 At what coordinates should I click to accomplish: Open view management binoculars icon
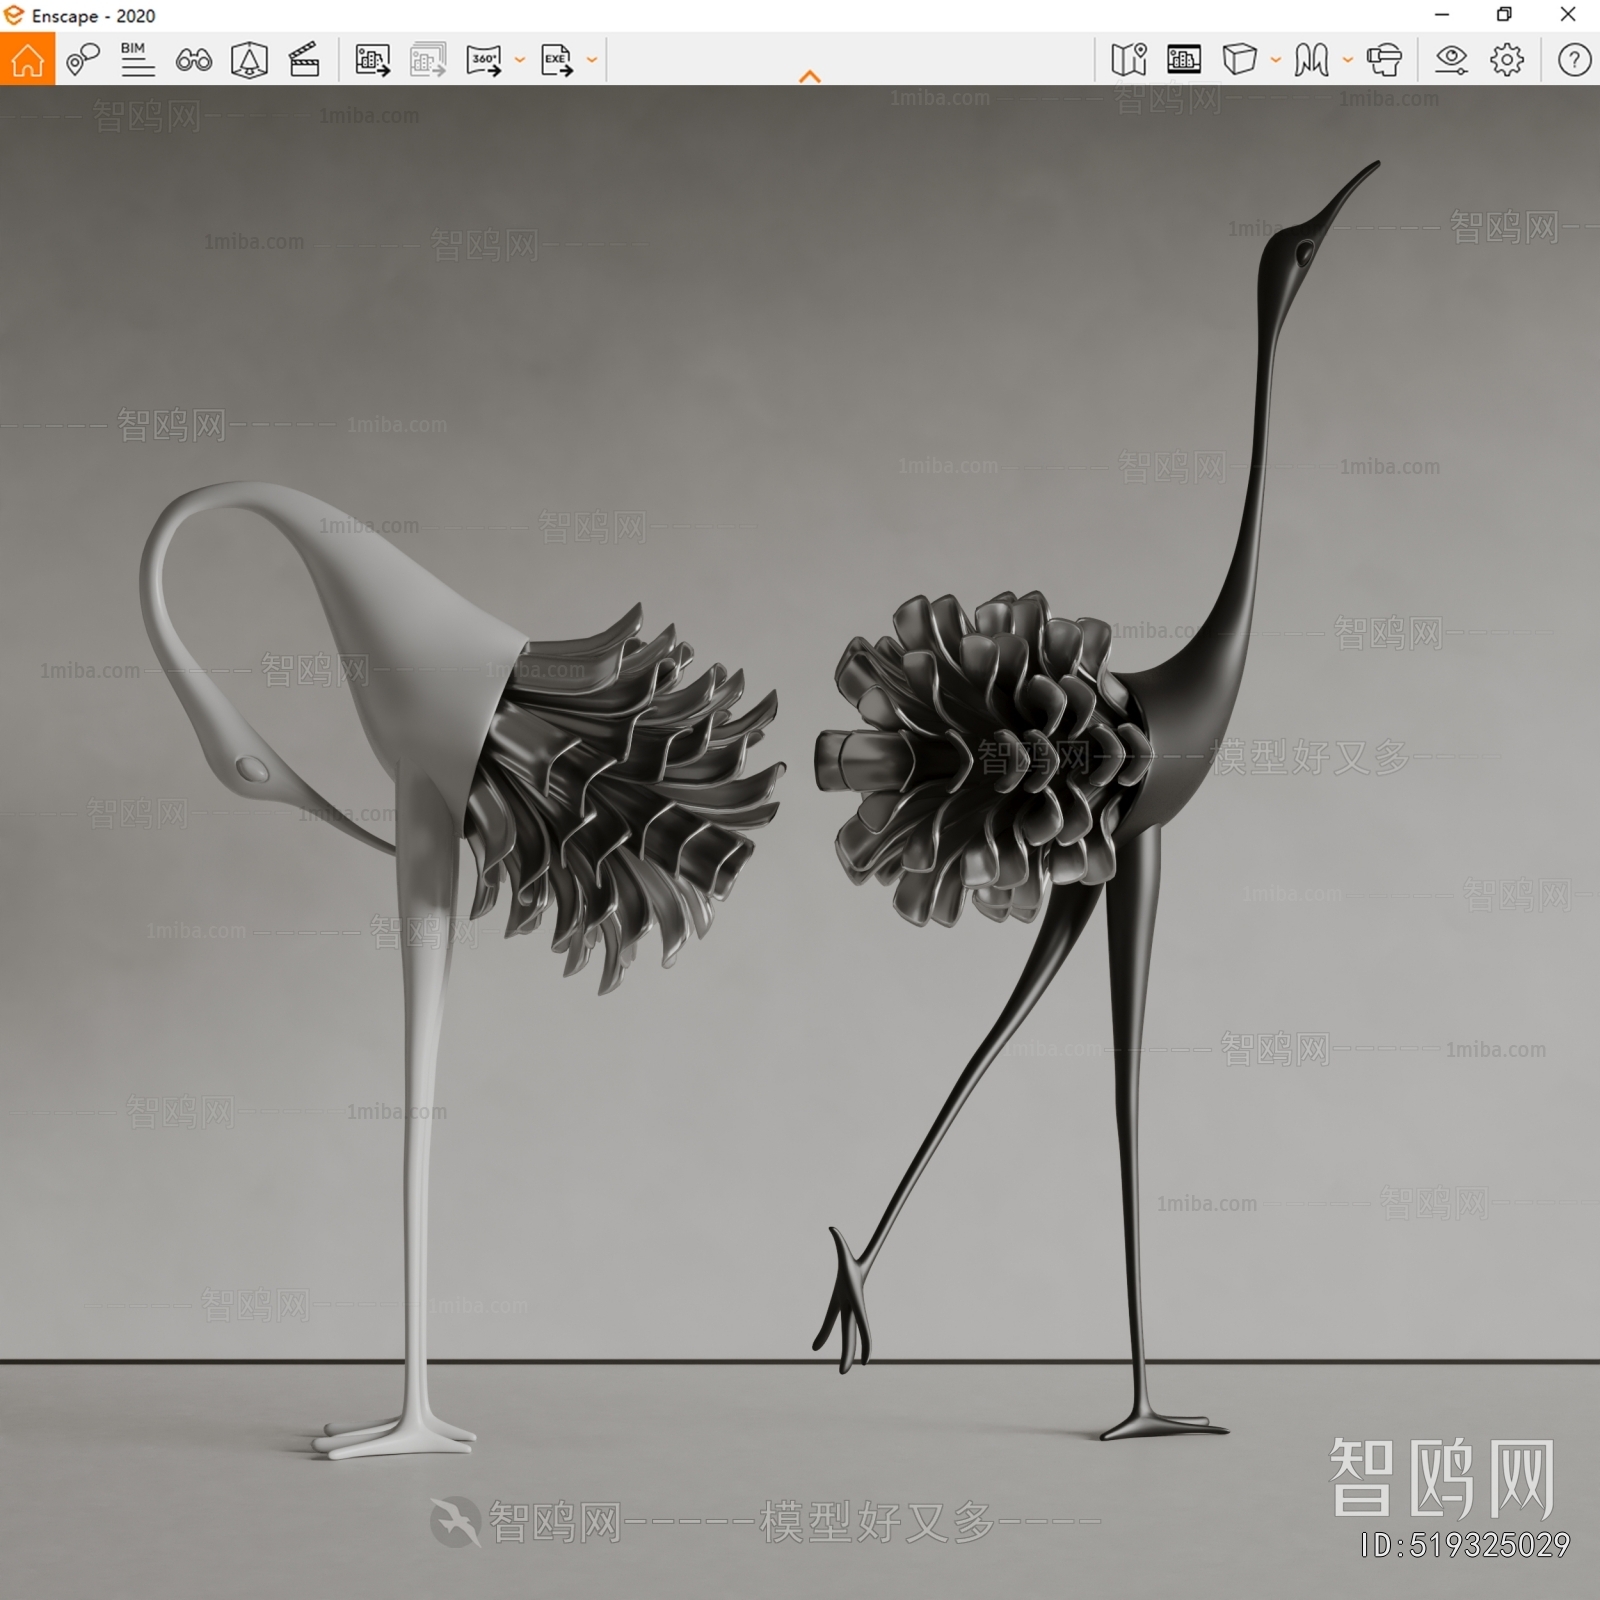click(193, 60)
